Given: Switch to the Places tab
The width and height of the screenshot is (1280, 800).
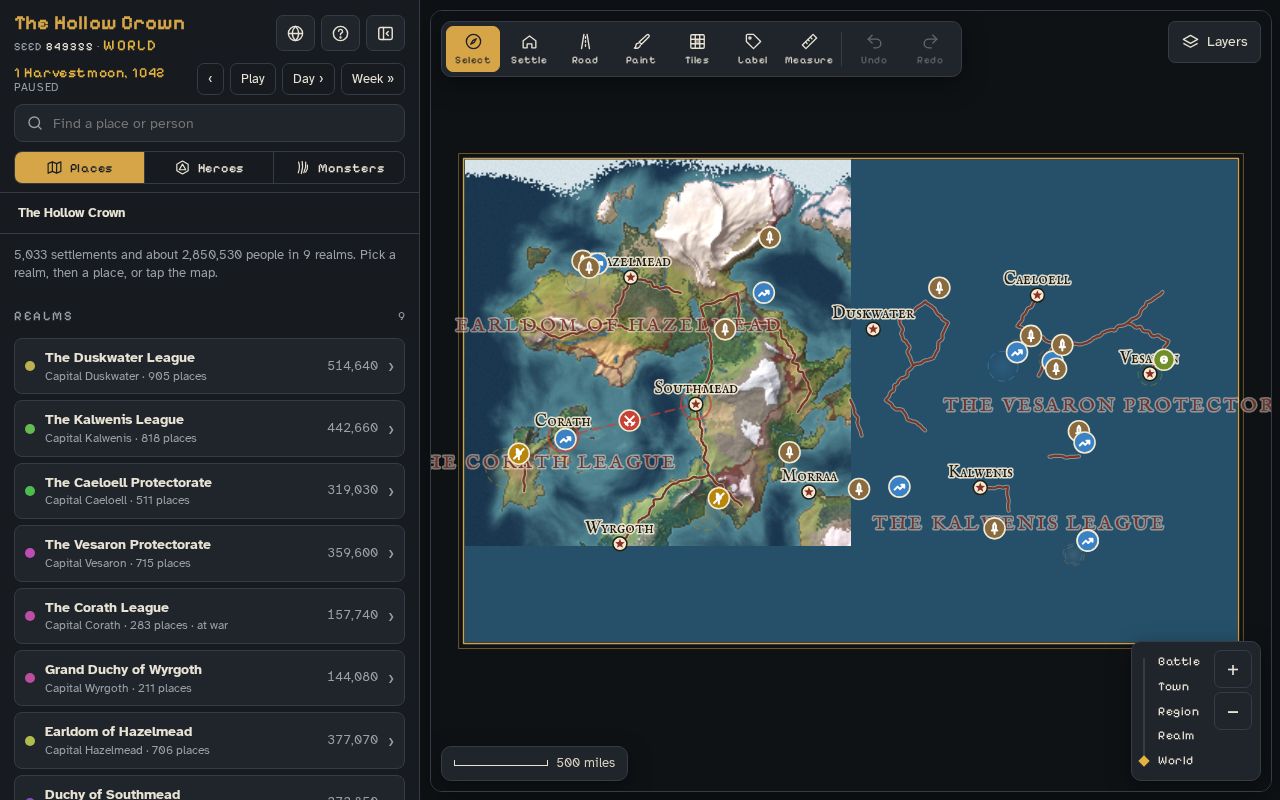Looking at the screenshot, I should (80, 168).
